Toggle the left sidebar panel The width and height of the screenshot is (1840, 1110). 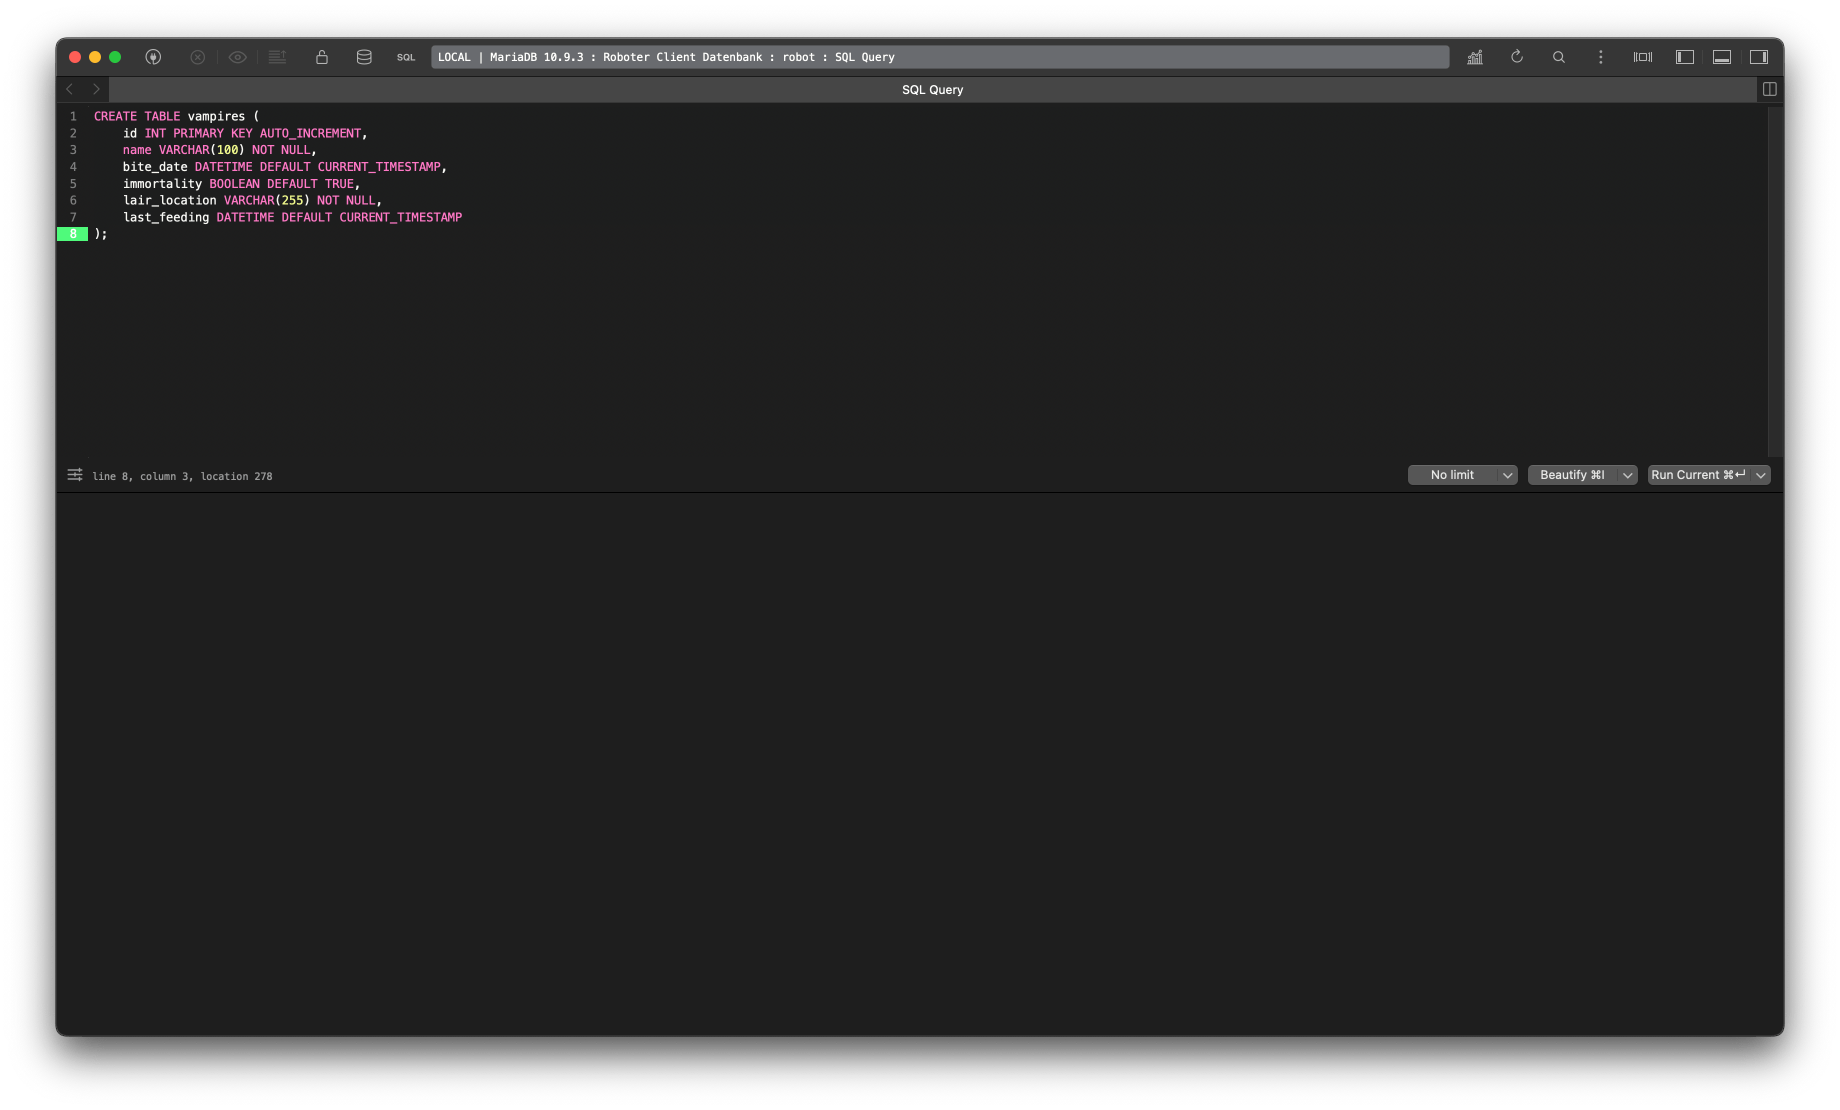[1684, 57]
